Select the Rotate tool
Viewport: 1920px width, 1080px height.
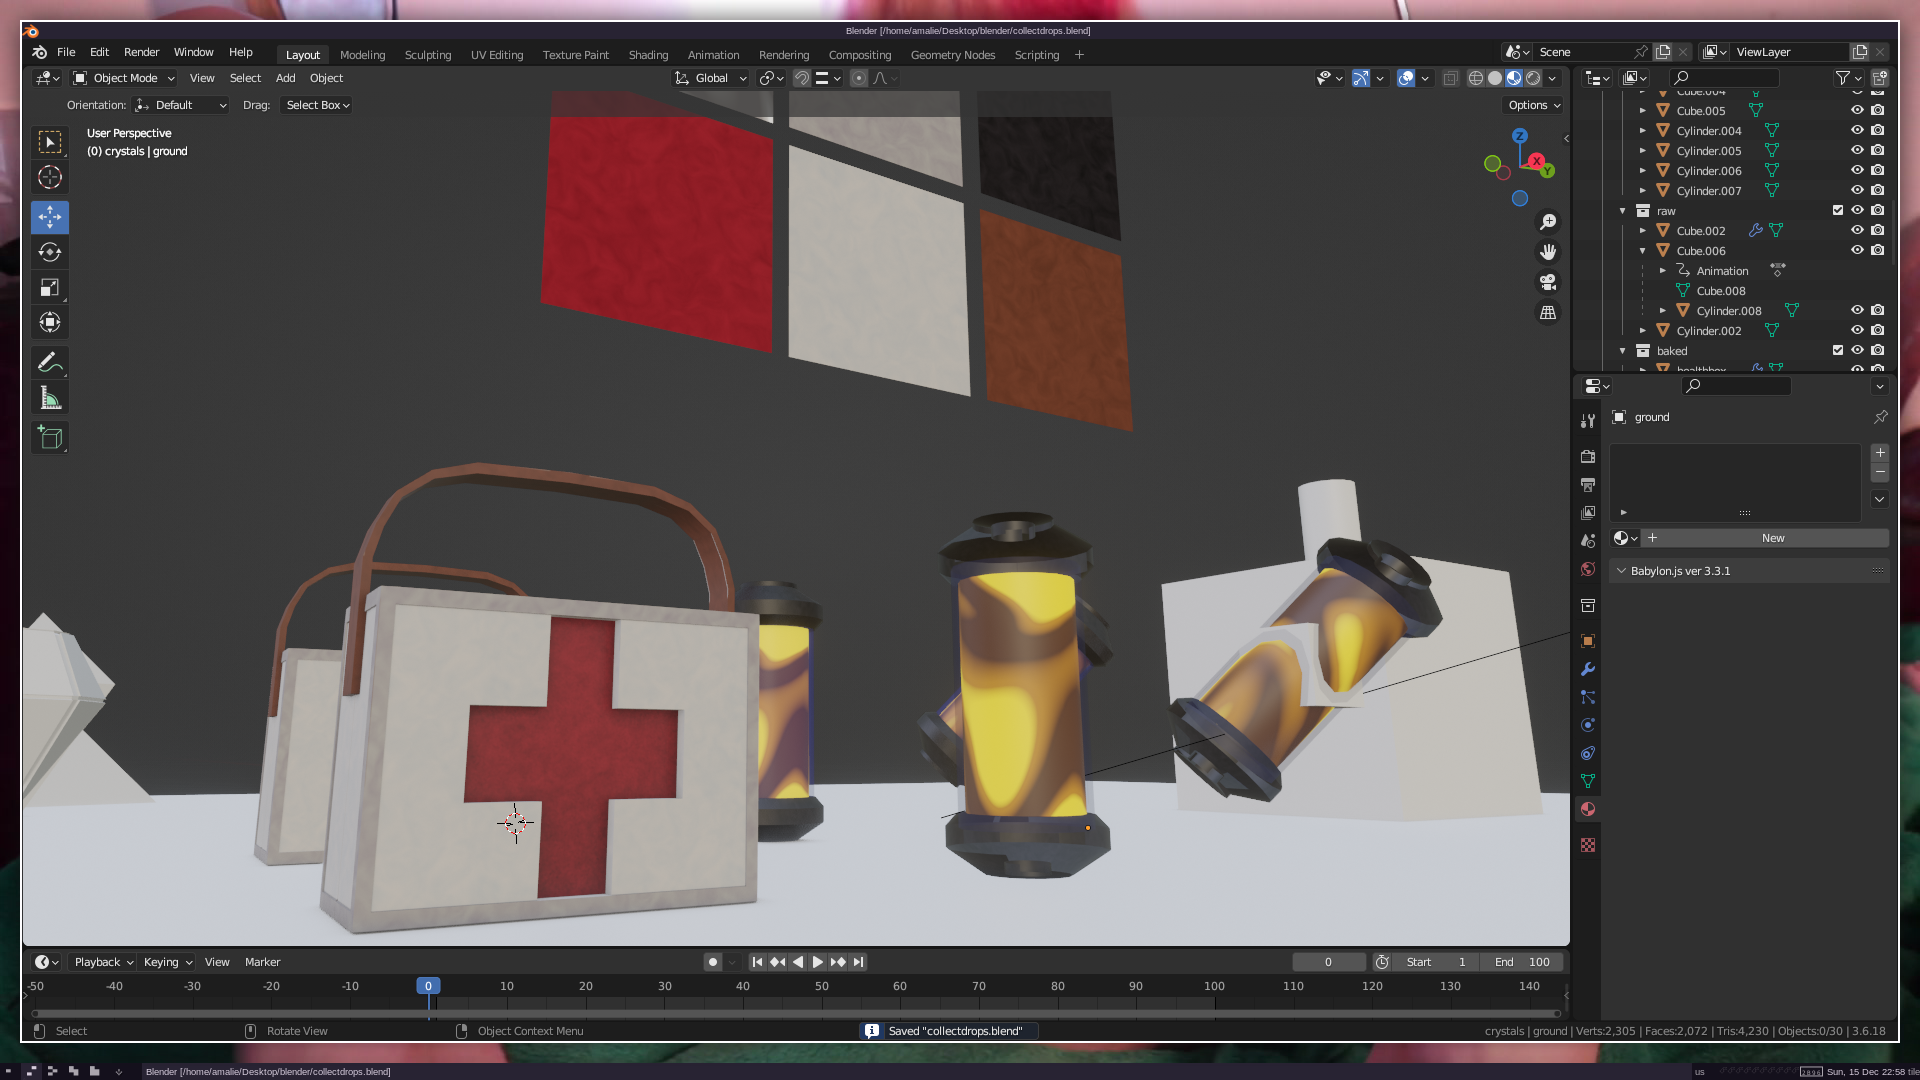[50, 252]
